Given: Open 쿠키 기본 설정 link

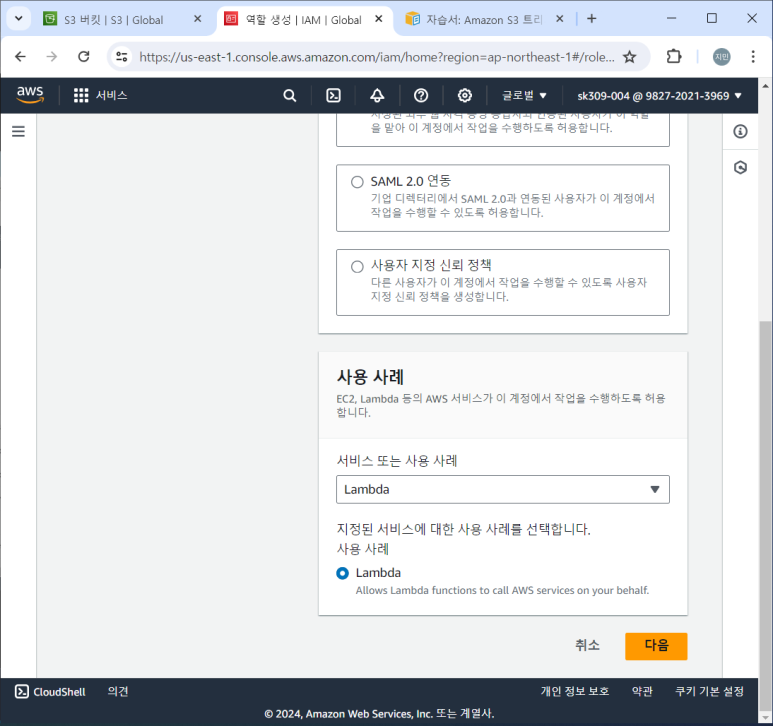Looking at the screenshot, I should [709, 691].
